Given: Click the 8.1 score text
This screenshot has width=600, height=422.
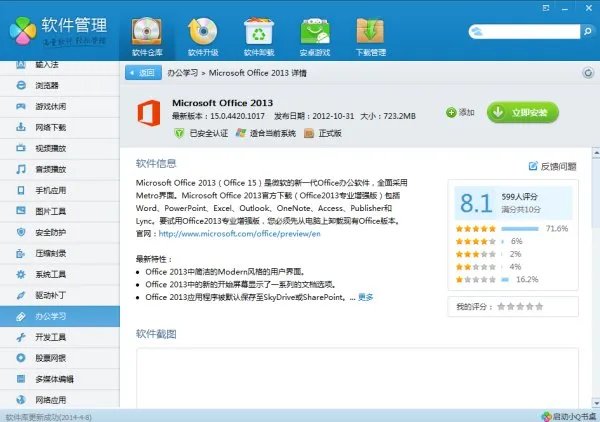Looking at the screenshot, I should 476,203.
